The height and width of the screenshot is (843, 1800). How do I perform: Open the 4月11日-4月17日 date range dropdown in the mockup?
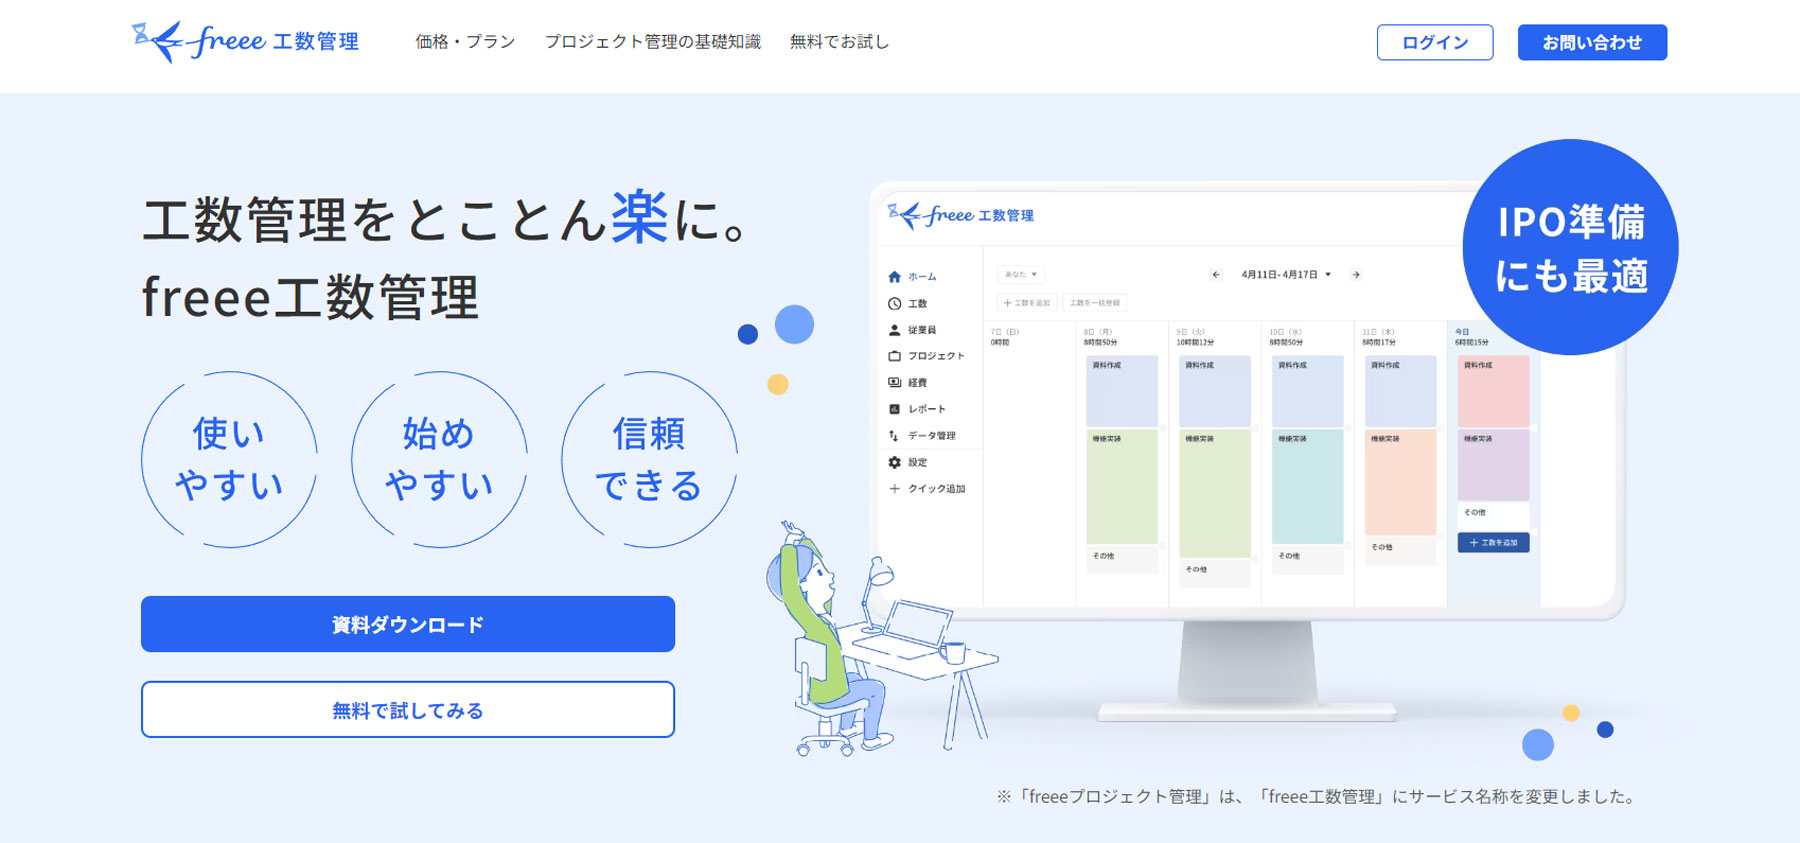(x=1286, y=274)
